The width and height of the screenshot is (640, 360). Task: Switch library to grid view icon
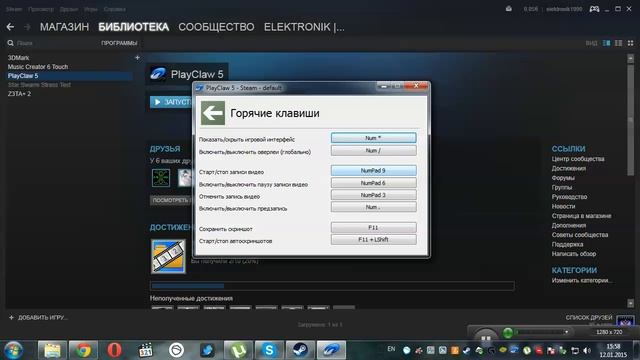[630, 43]
